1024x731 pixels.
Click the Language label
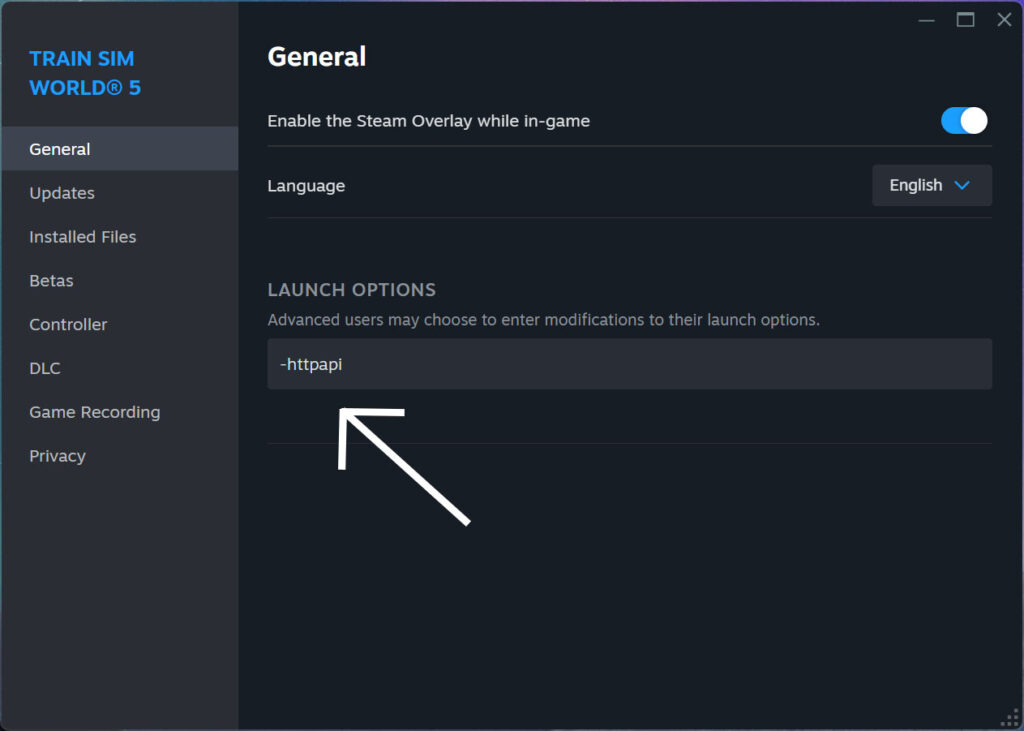coord(306,186)
